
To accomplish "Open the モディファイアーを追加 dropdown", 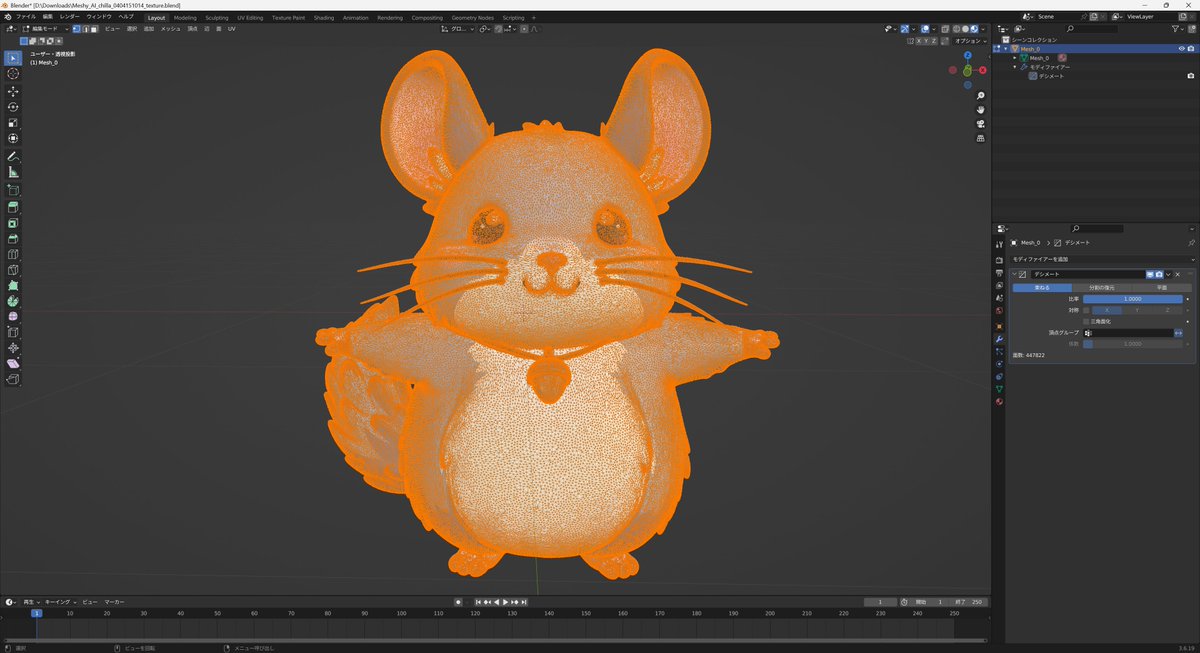I will click(1102, 259).
